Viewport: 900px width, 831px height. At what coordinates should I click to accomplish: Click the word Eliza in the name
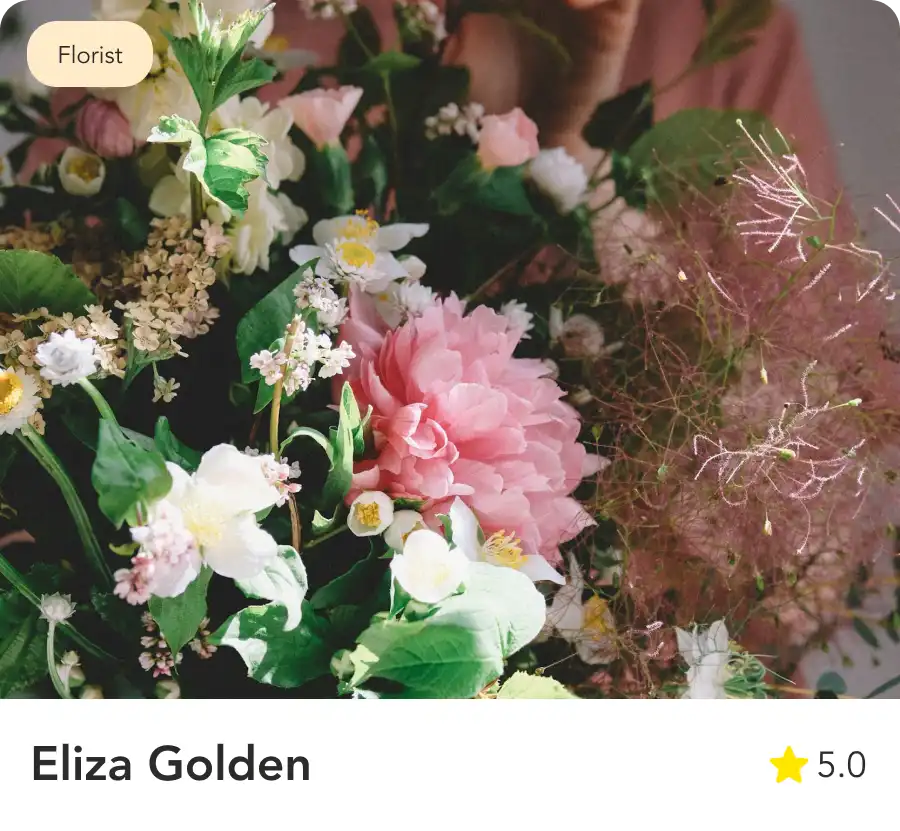coord(82,764)
